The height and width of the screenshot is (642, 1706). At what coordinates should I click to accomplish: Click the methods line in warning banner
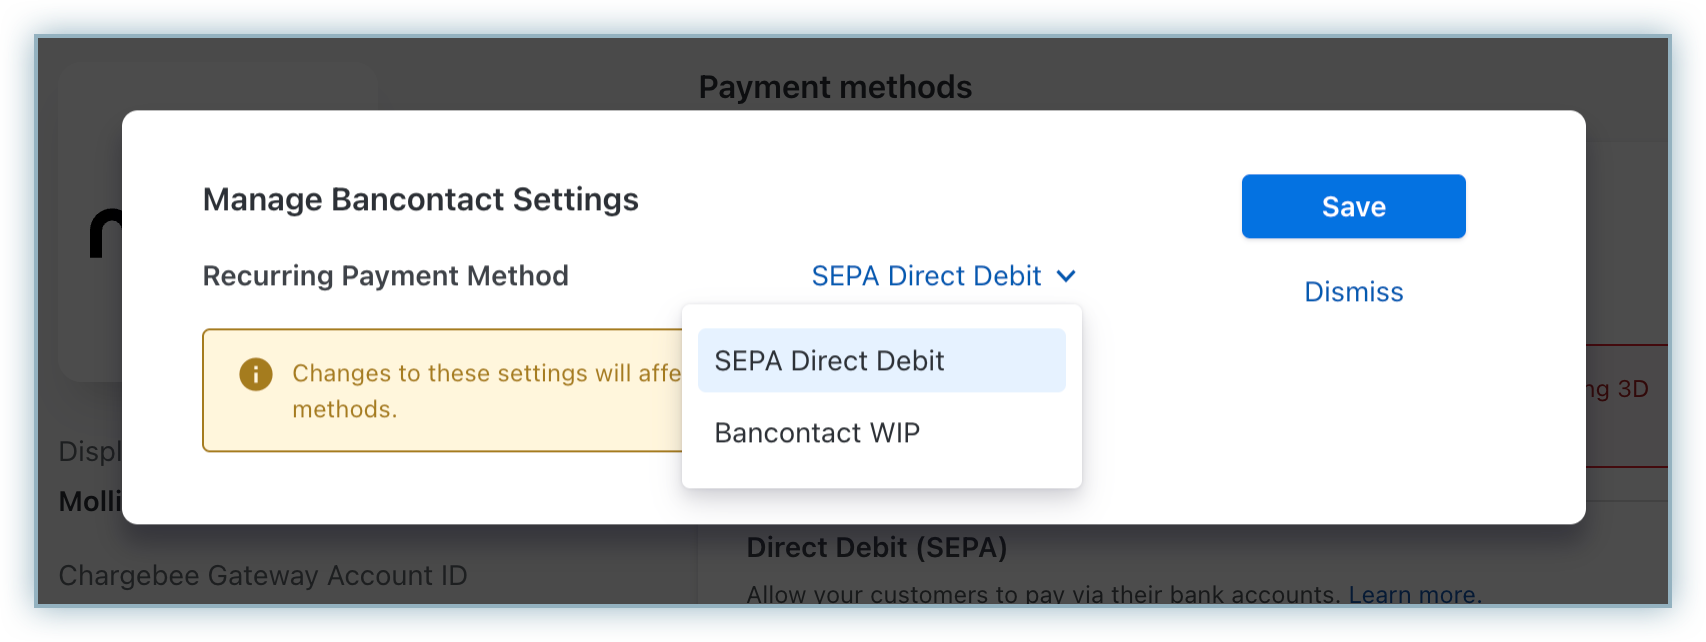tap(344, 410)
